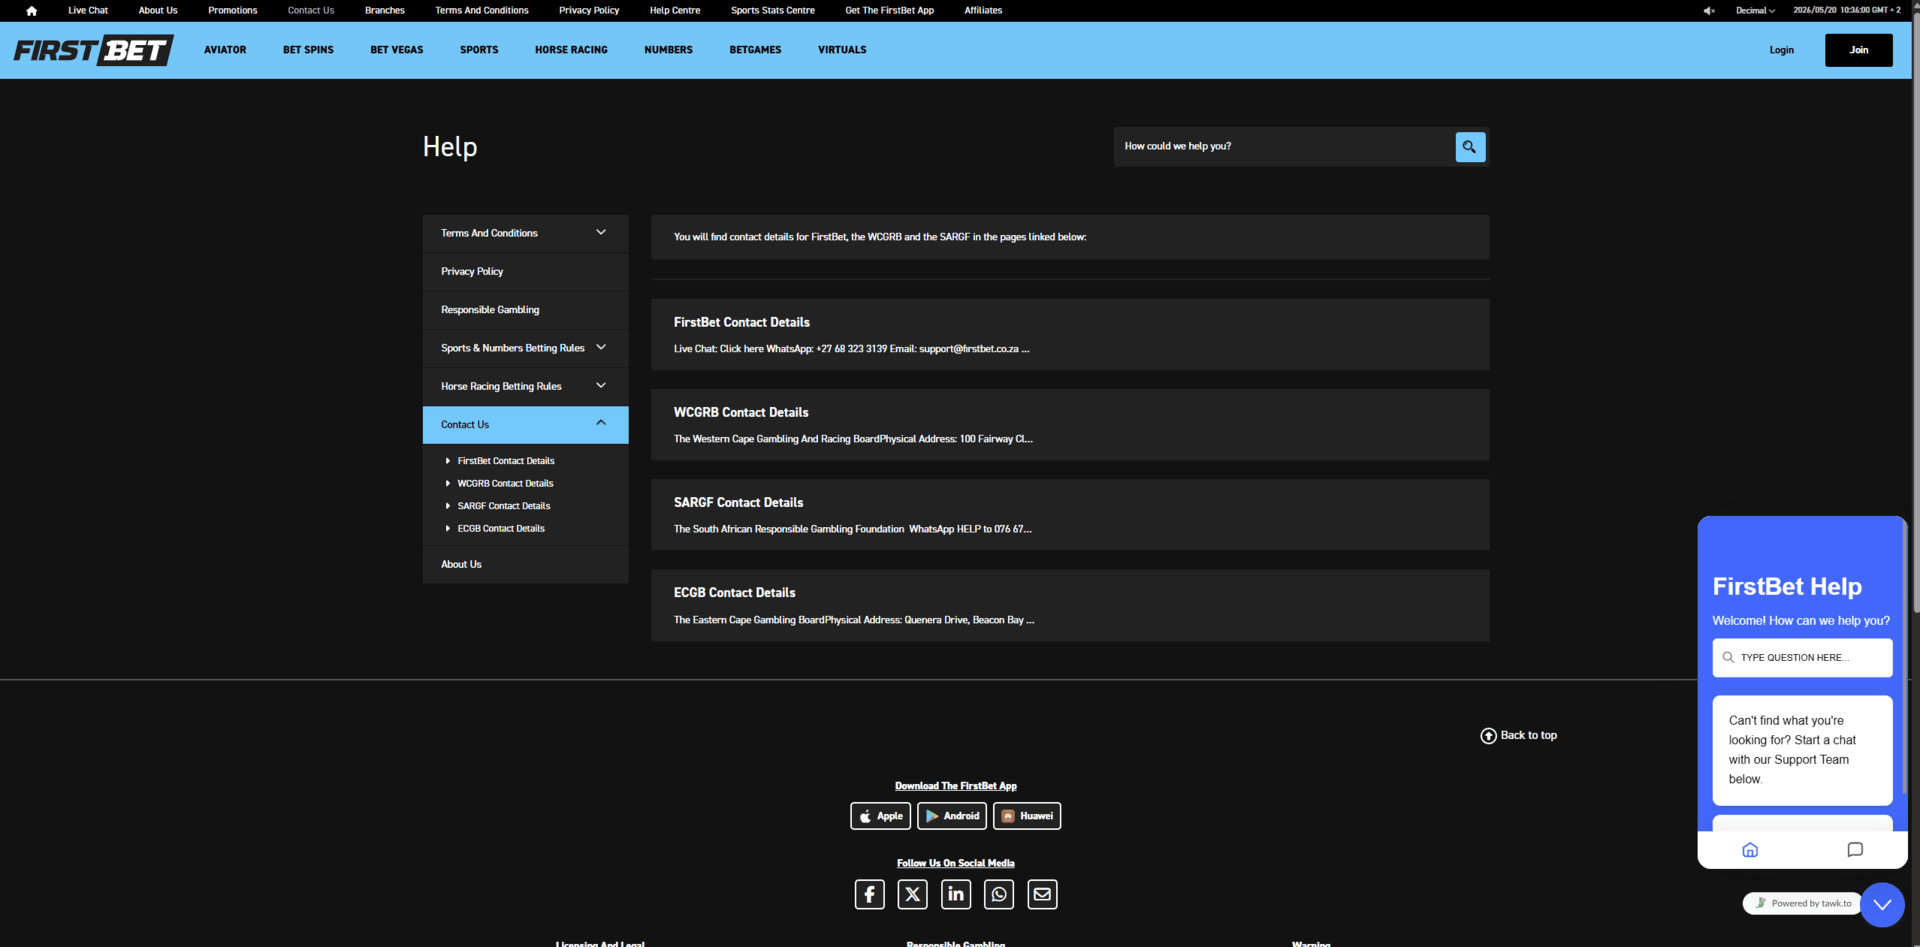Open the WCGRB Contact Details card
Viewport: 1920px width, 947px height.
pos(1070,425)
